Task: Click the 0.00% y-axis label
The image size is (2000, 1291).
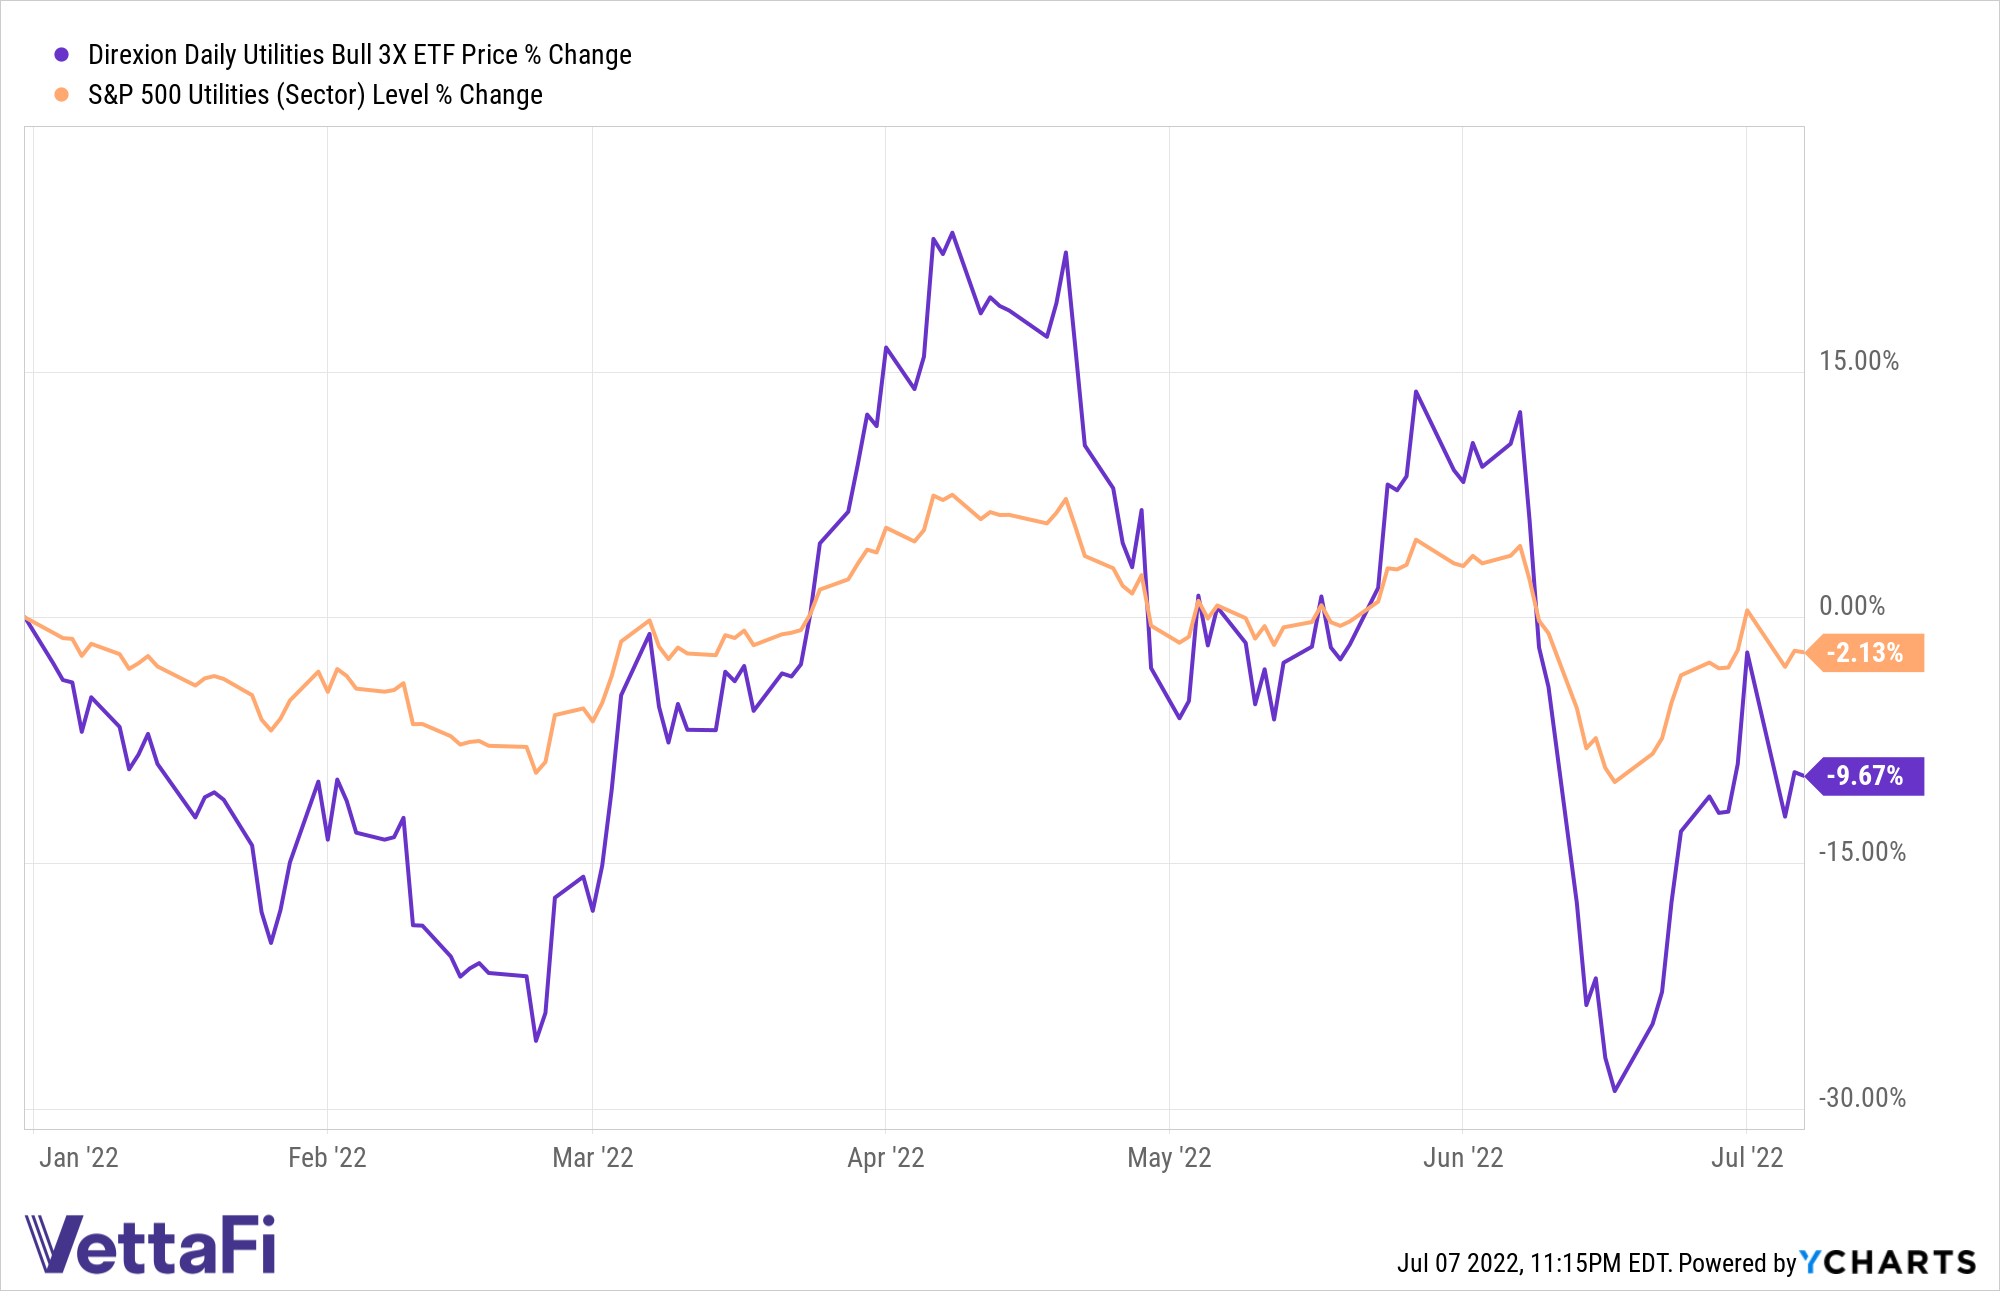Action: (1851, 606)
